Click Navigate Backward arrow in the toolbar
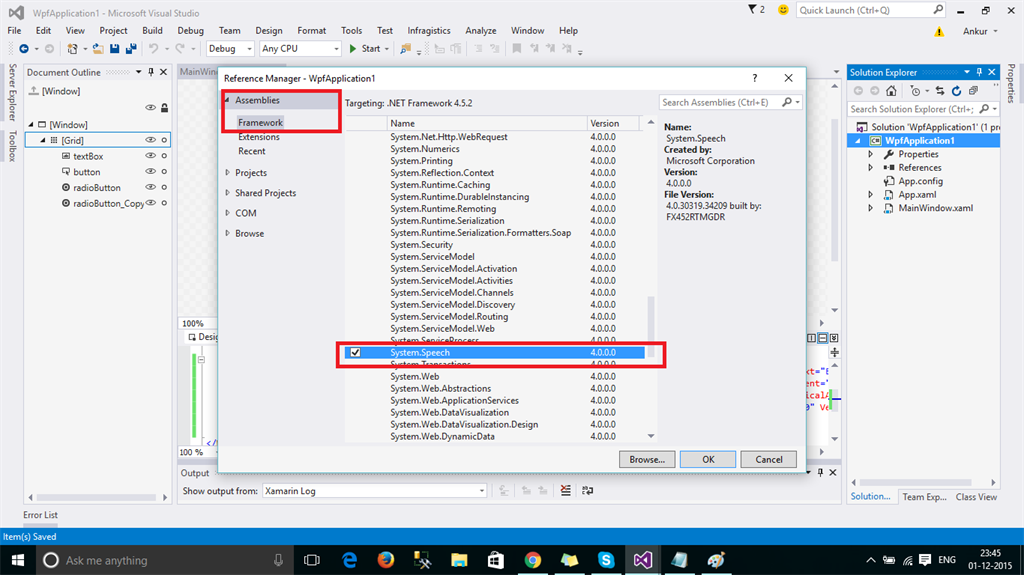Image resolution: width=1024 pixels, height=575 pixels. [24, 49]
